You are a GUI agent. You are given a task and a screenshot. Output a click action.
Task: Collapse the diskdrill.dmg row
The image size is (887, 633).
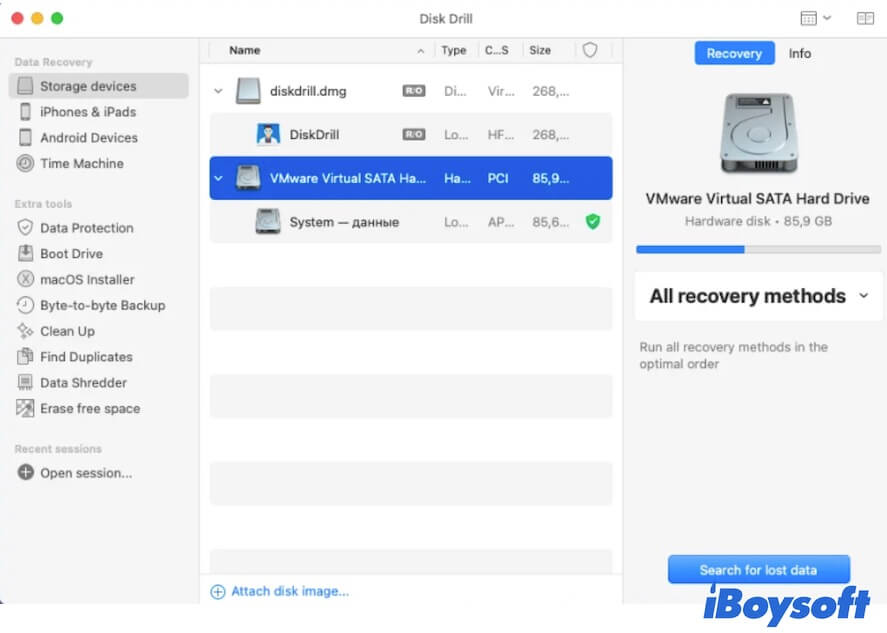[218, 91]
